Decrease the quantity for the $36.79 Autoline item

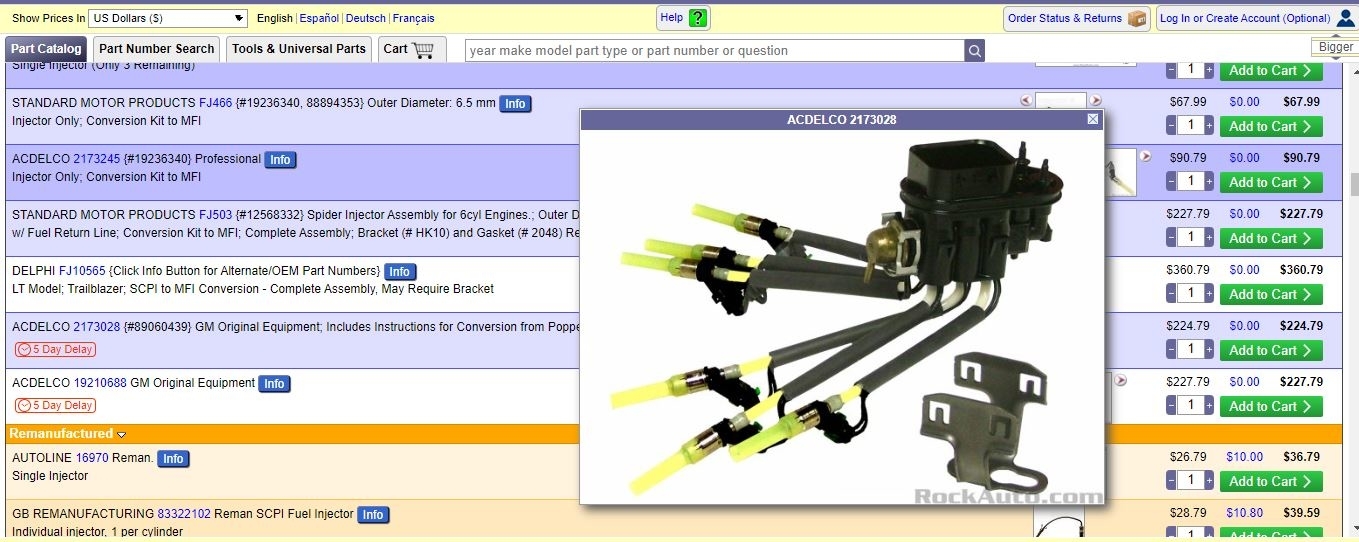(x=1171, y=481)
